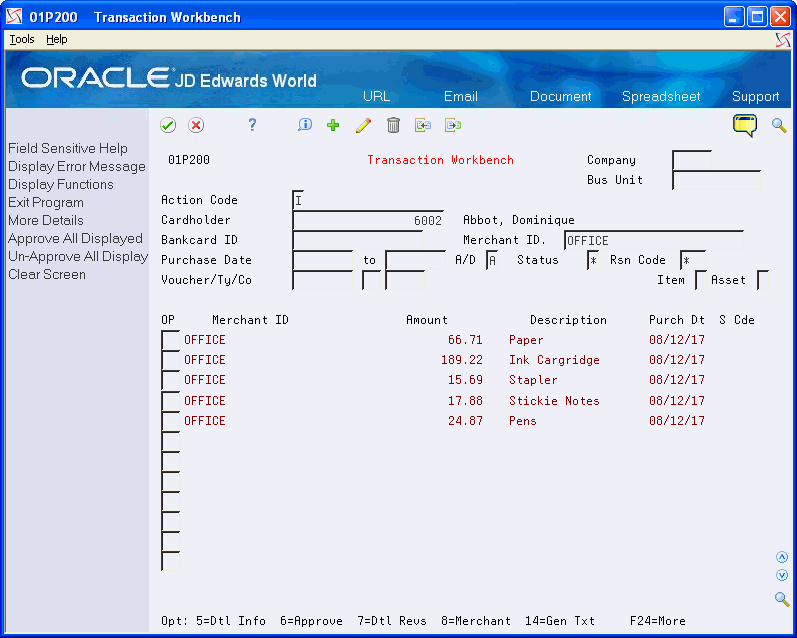Minimize the Transaction Workbench window
This screenshot has width=797, height=638.
(733, 17)
